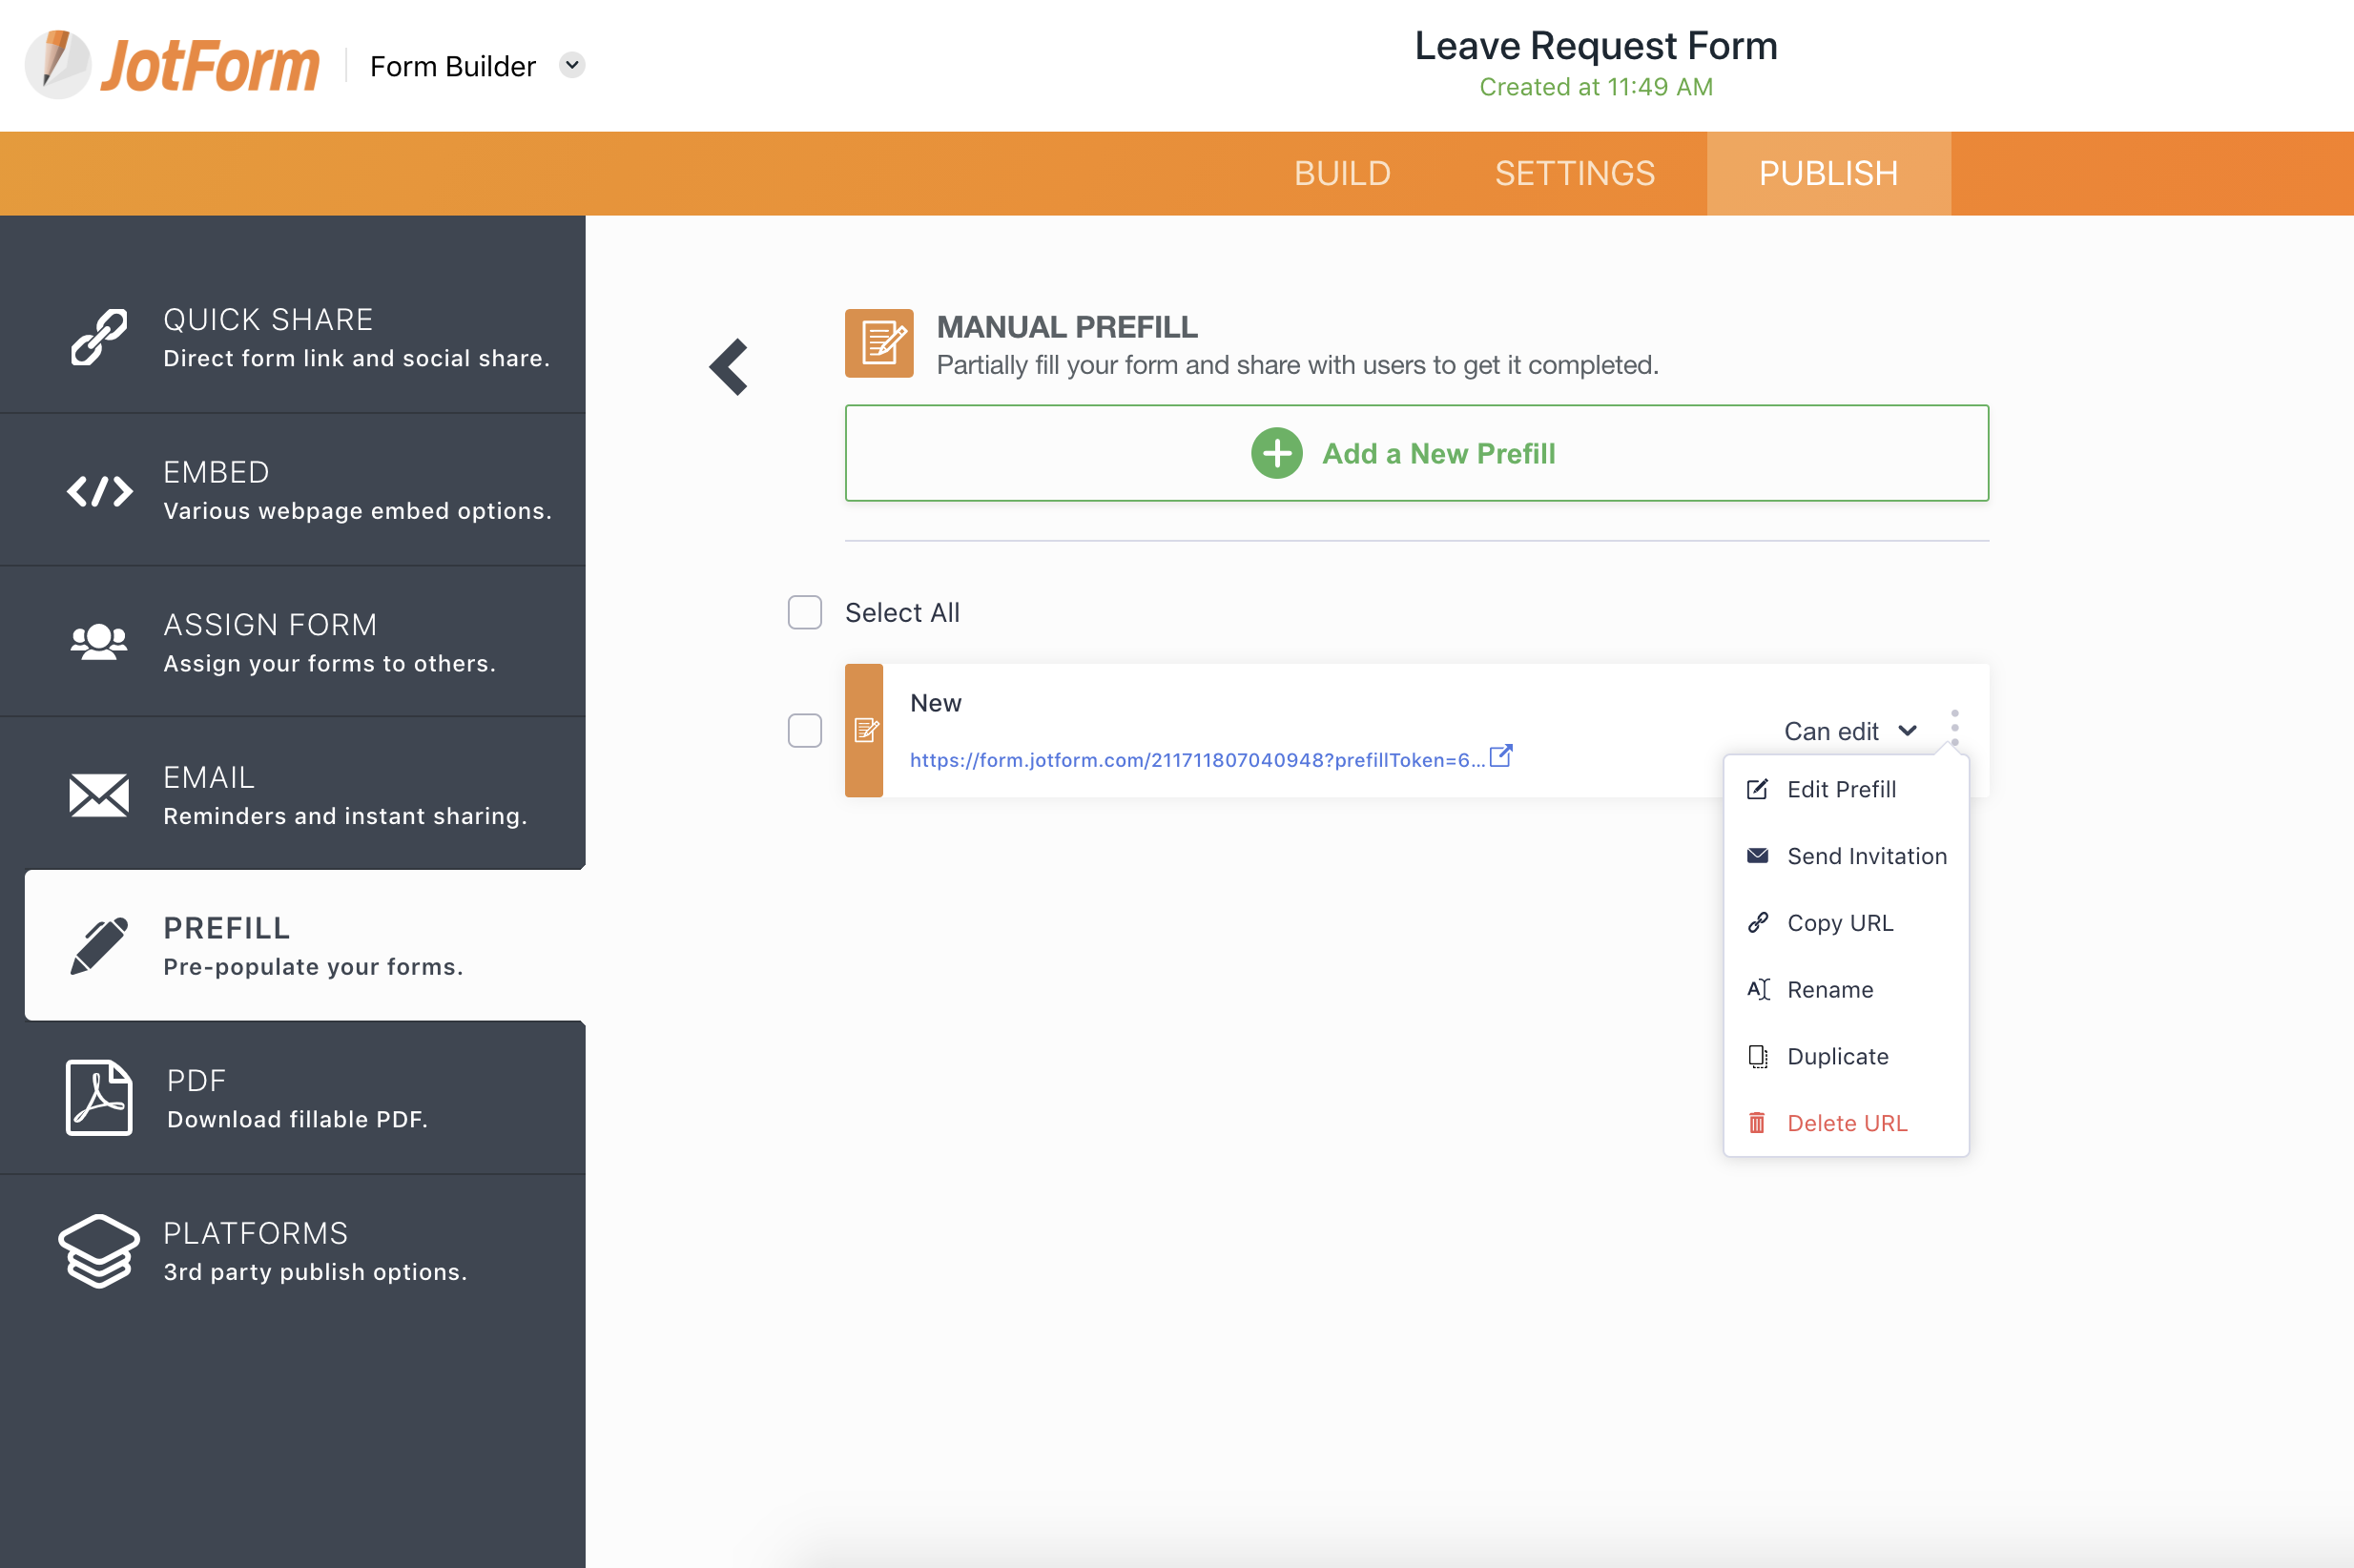2354x1568 pixels.
Task: Open the Can edit permission dropdown
Action: [1849, 731]
